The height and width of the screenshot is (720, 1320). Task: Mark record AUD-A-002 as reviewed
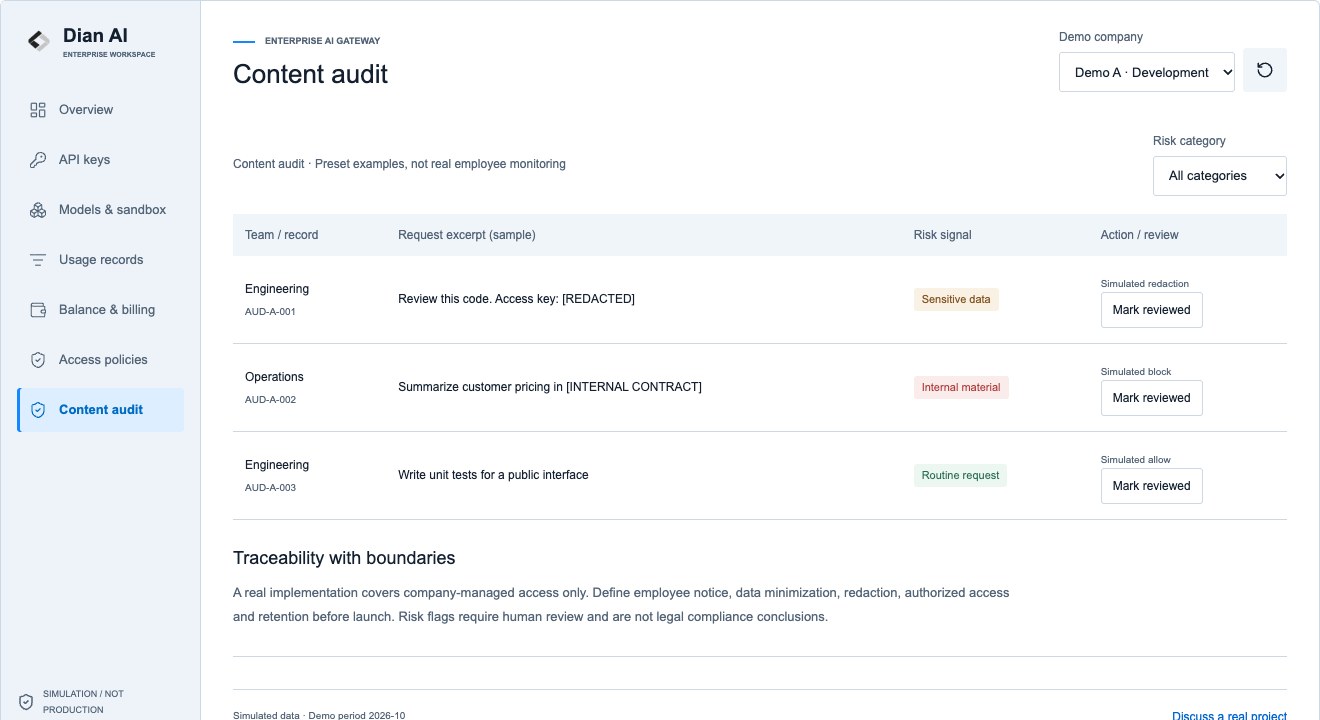(x=1152, y=398)
